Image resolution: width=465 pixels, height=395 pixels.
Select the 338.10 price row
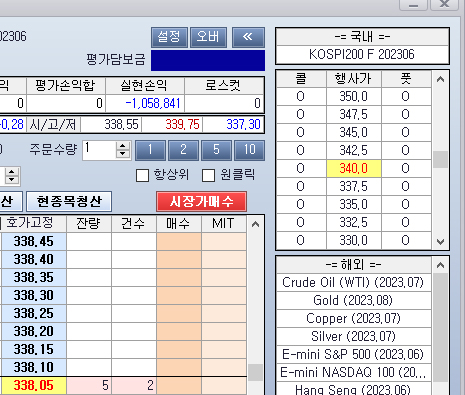pos(33,367)
